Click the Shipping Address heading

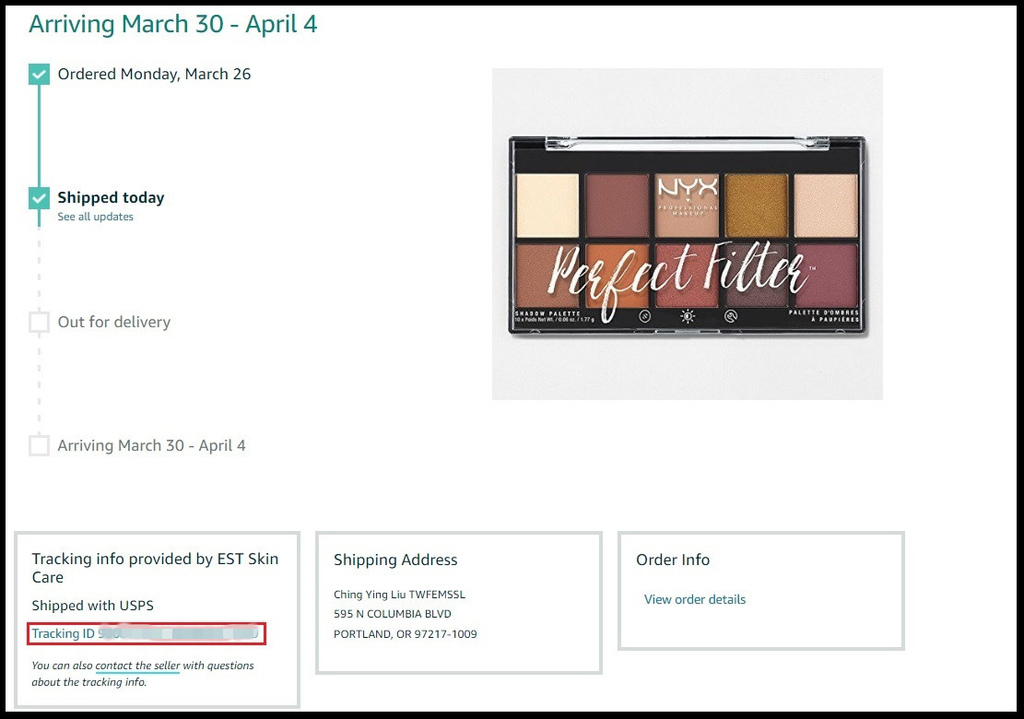click(x=396, y=560)
